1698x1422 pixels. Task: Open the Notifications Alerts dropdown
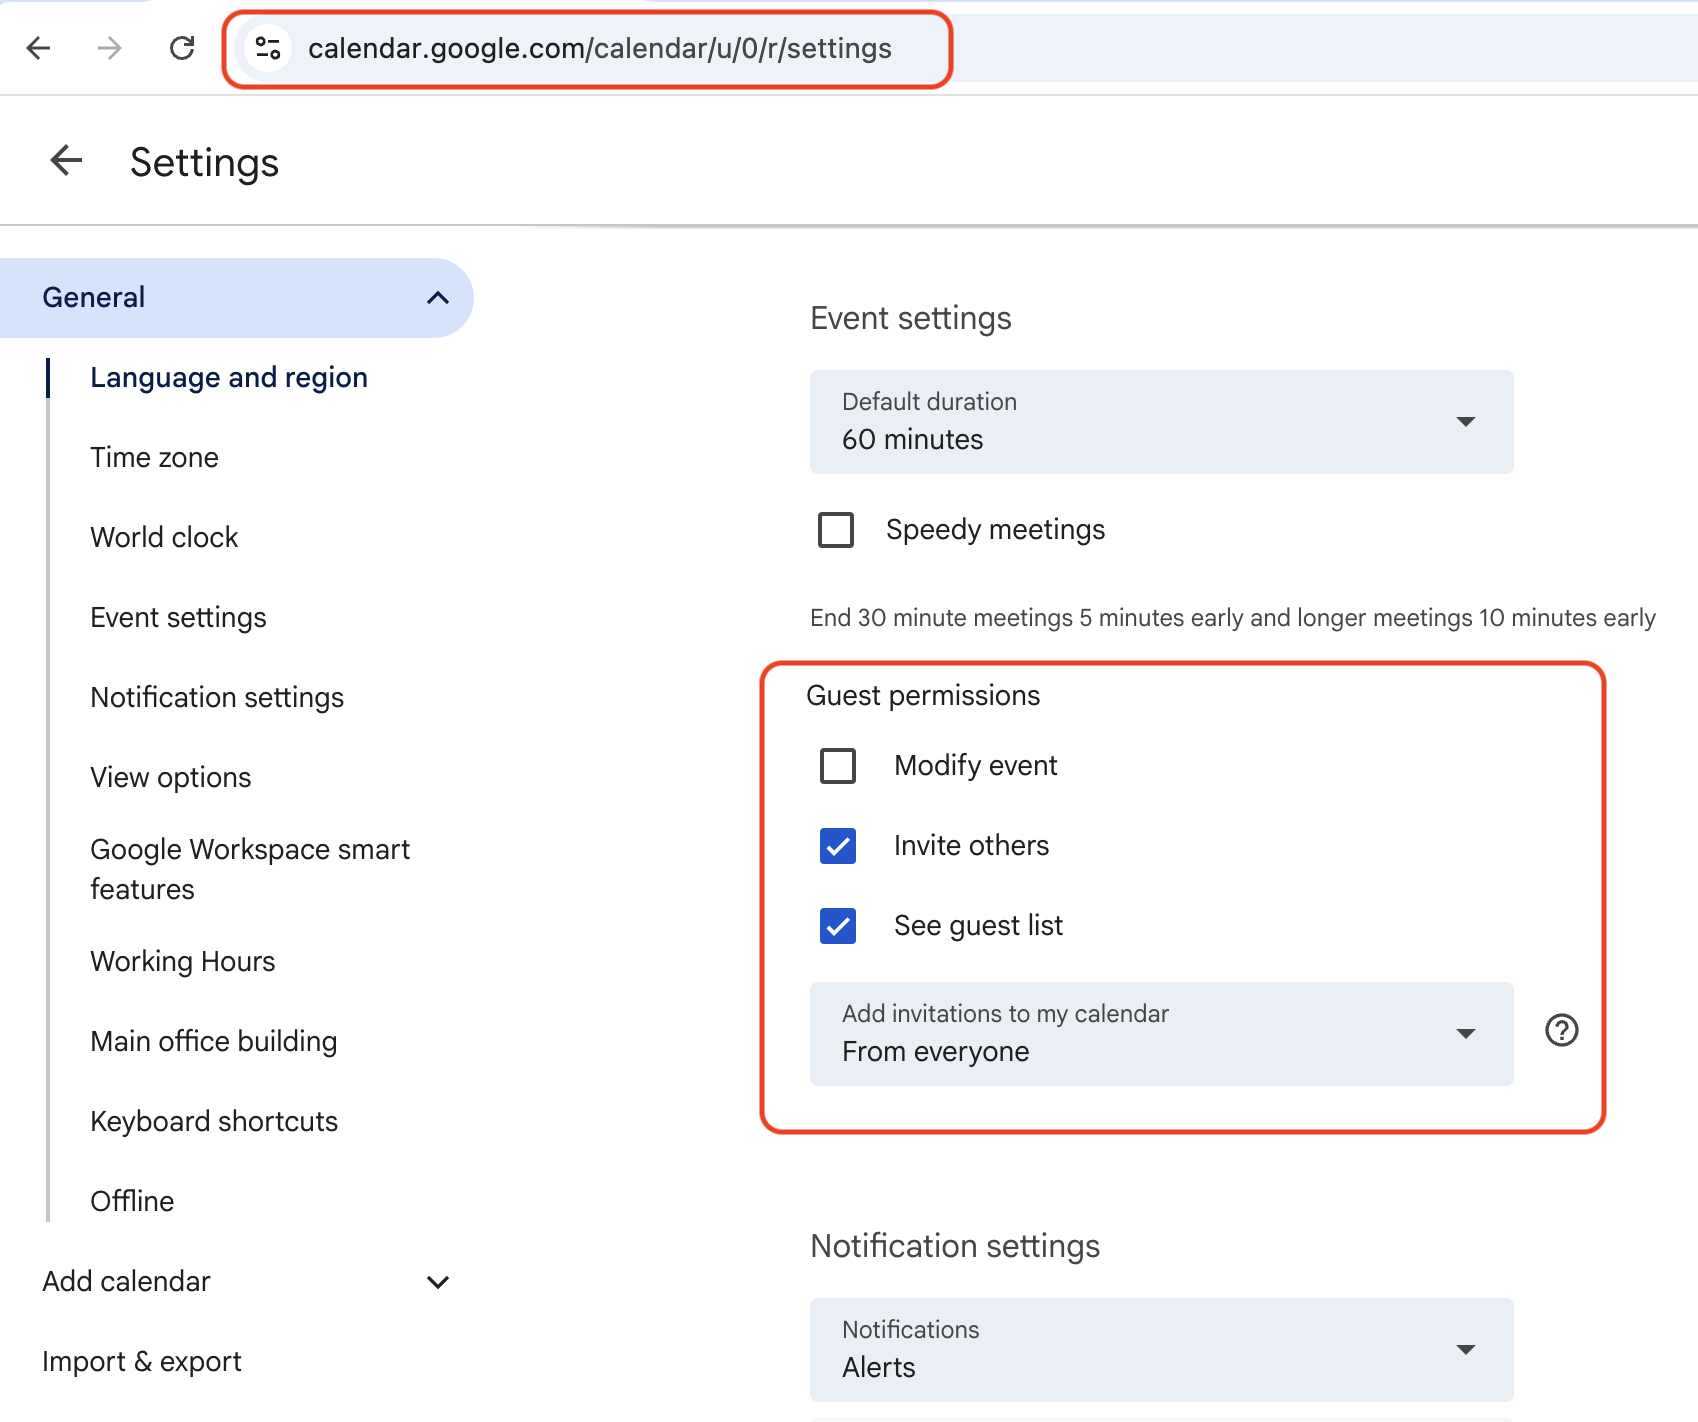tap(1161, 1350)
